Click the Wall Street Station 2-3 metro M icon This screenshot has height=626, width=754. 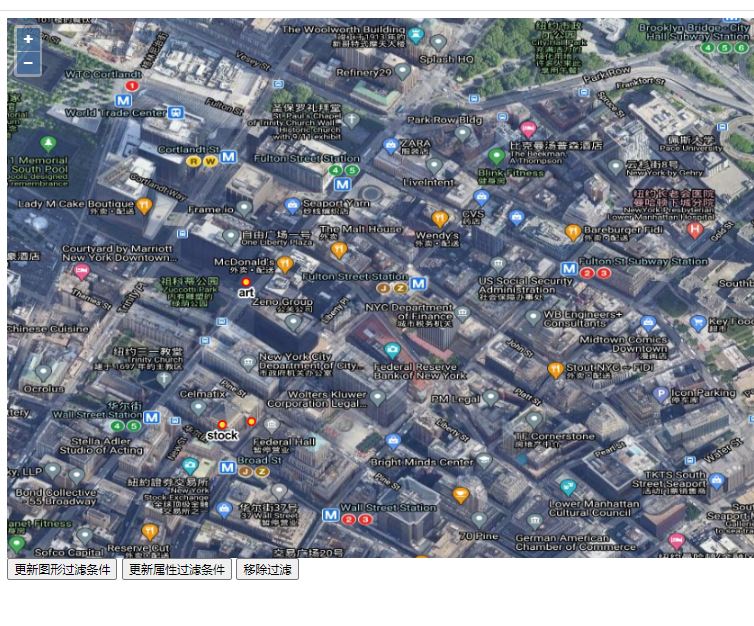pos(330,515)
